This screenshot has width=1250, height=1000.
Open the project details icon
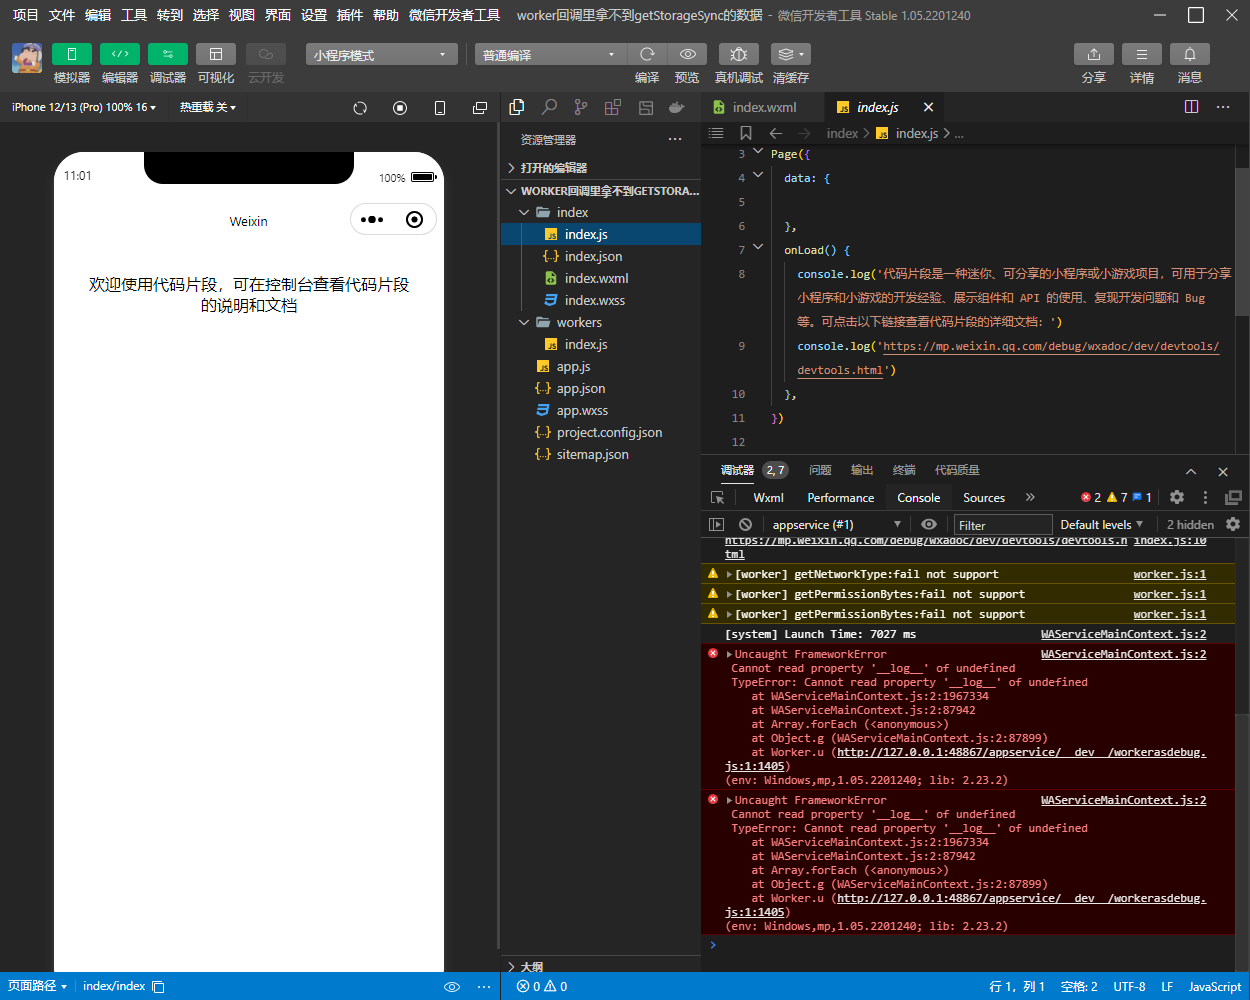(1142, 54)
